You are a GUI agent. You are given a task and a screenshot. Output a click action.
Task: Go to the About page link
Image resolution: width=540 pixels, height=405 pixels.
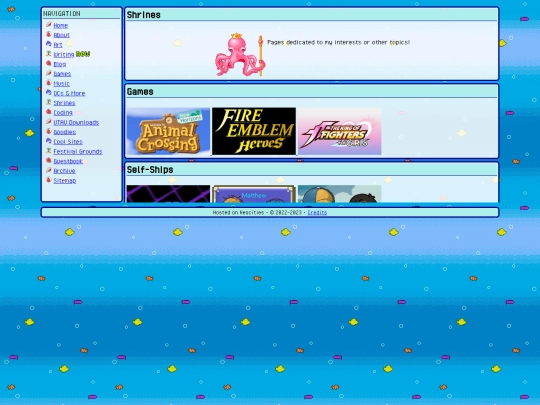[61, 35]
